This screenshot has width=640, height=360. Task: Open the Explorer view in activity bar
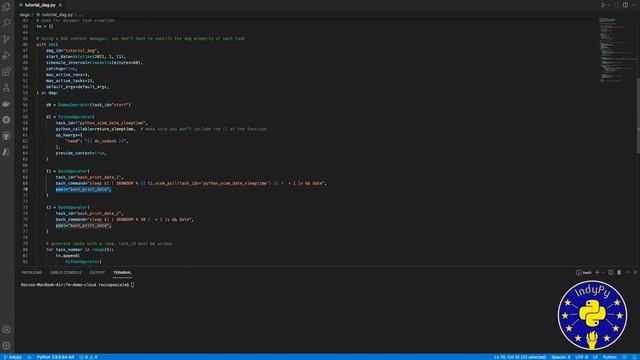[6, 7]
